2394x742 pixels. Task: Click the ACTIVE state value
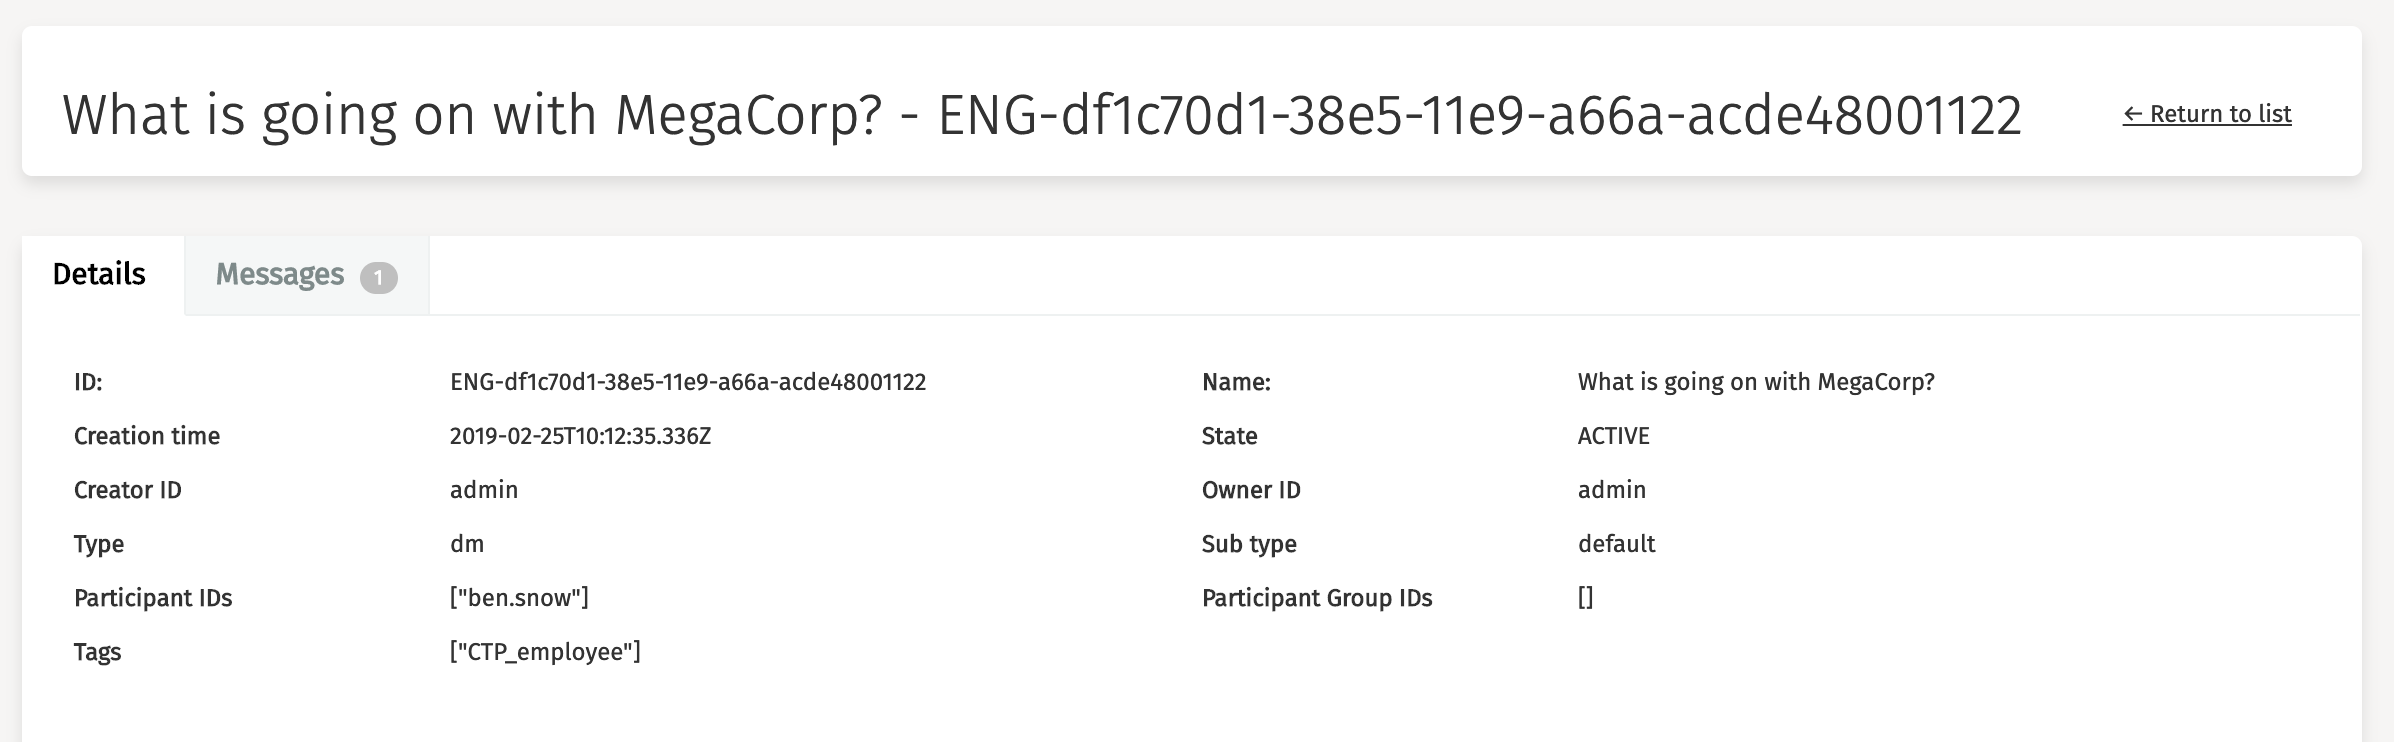(1614, 436)
